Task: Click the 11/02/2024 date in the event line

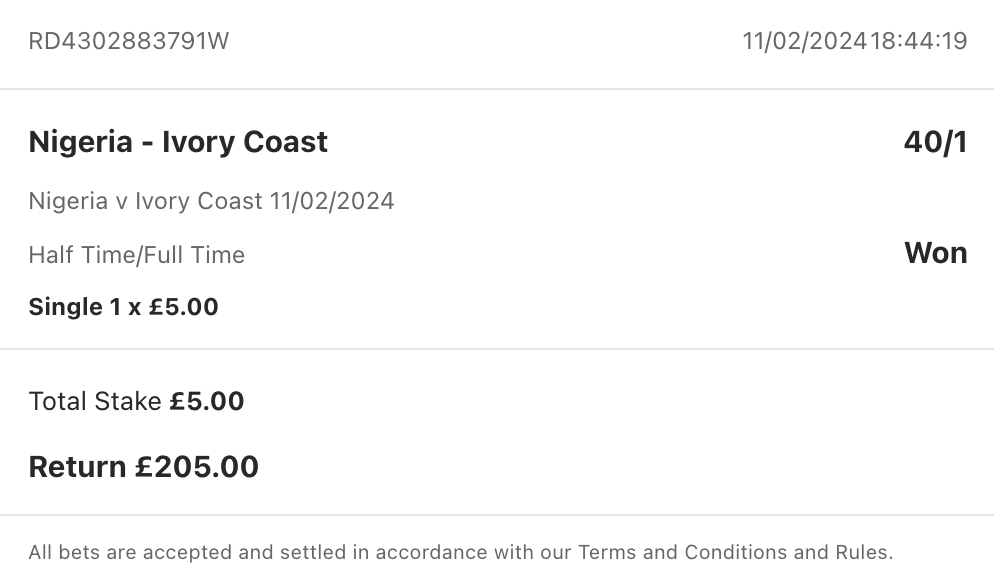Action: pyautogui.click(x=332, y=201)
